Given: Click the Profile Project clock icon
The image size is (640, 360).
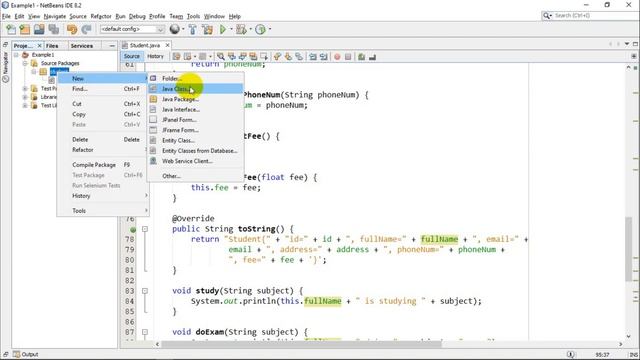Looking at the screenshot, I should click(x=260, y=29).
